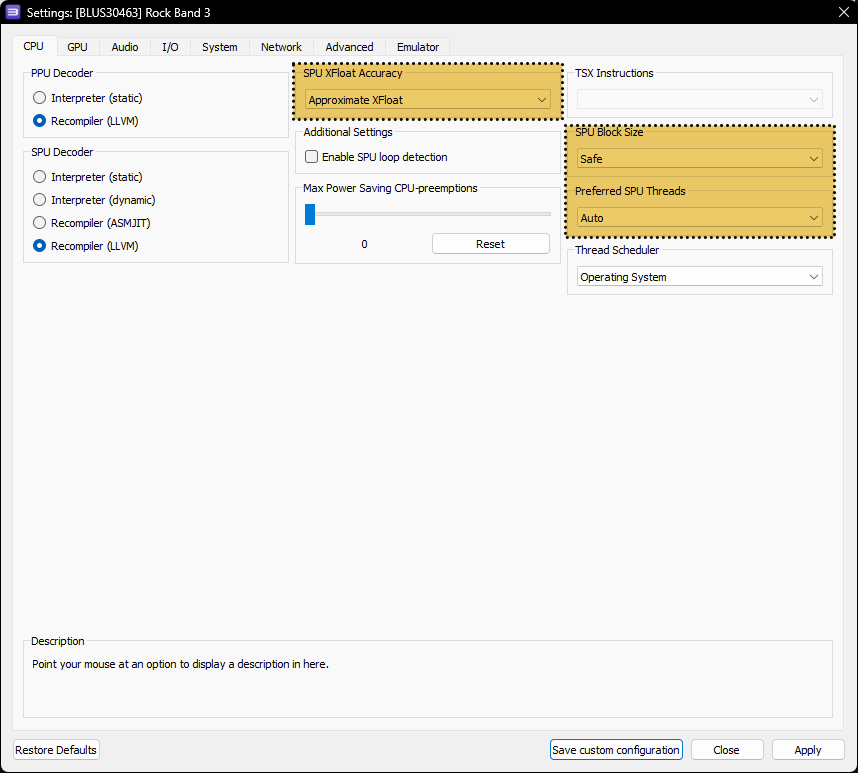Click the "SPU Decoder" group label

62,152
